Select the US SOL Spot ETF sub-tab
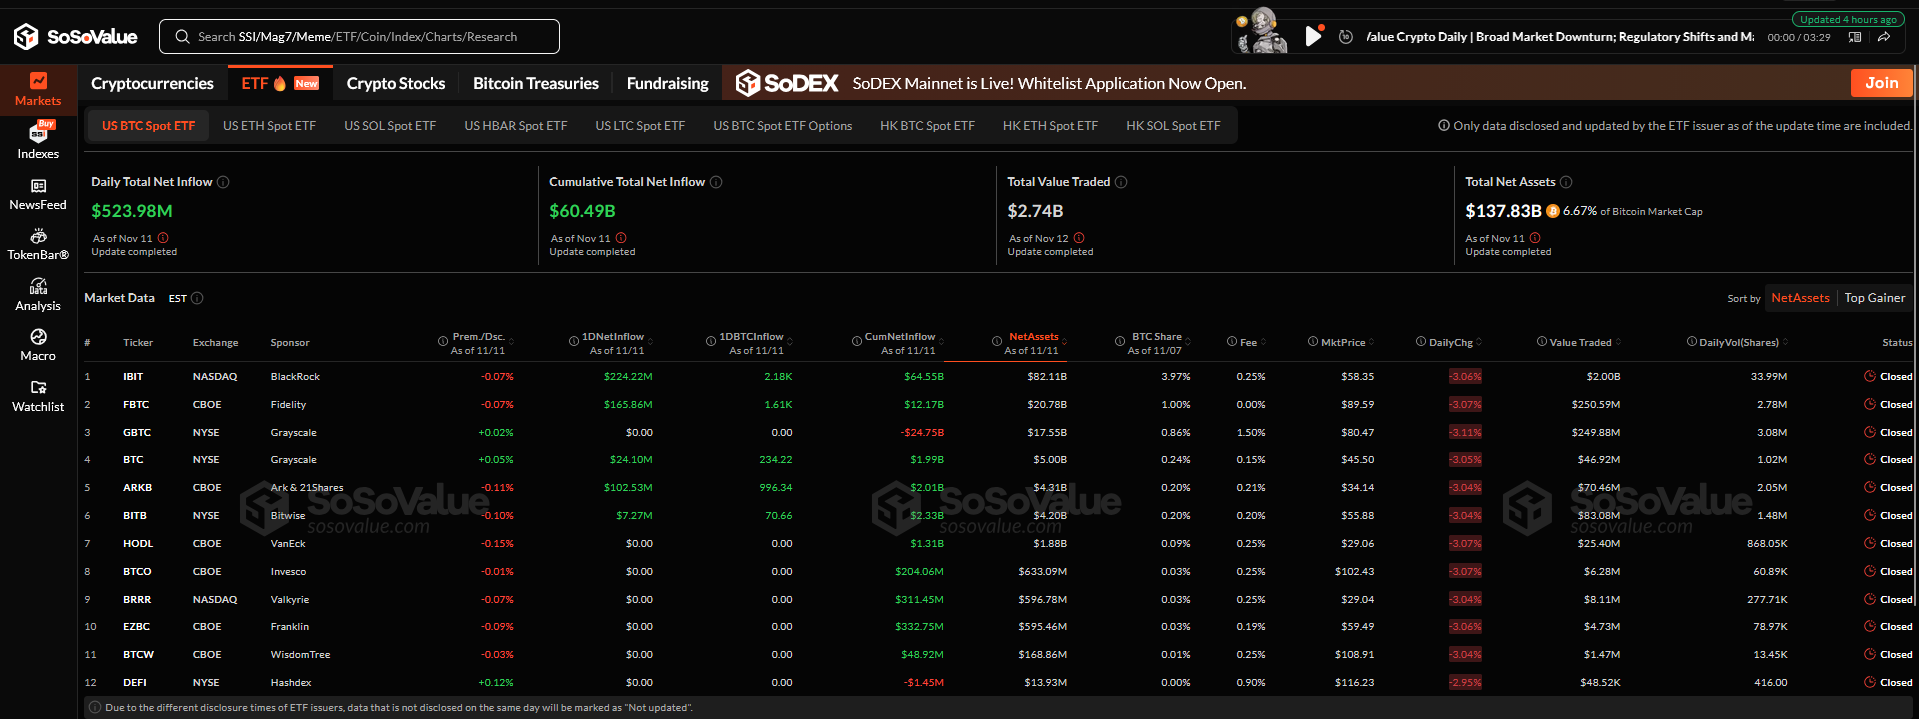The height and width of the screenshot is (719, 1919). (390, 126)
